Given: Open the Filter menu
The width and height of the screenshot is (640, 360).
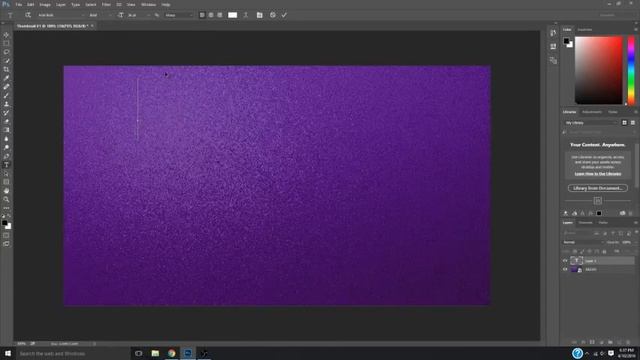Looking at the screenshot, I should click(x=106, y=4).
